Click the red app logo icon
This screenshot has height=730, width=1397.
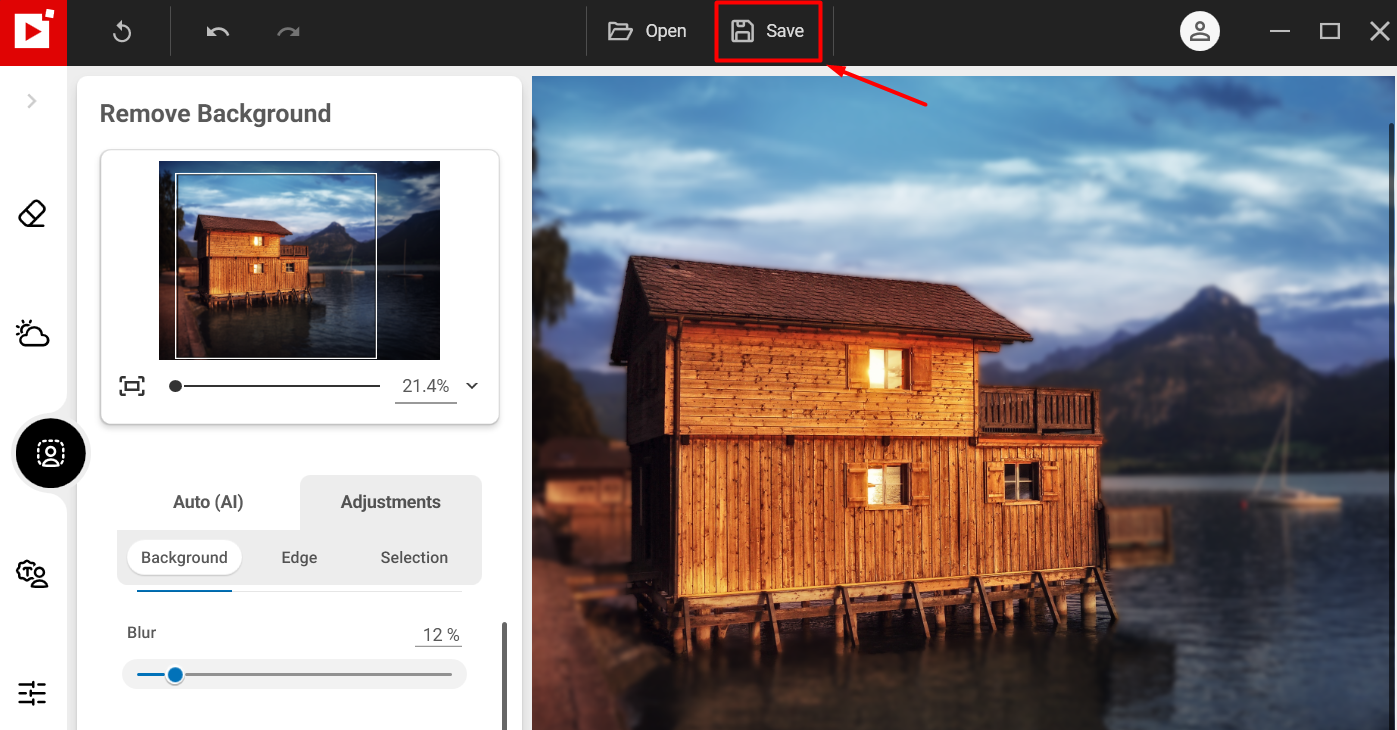[x=33, y=32]
